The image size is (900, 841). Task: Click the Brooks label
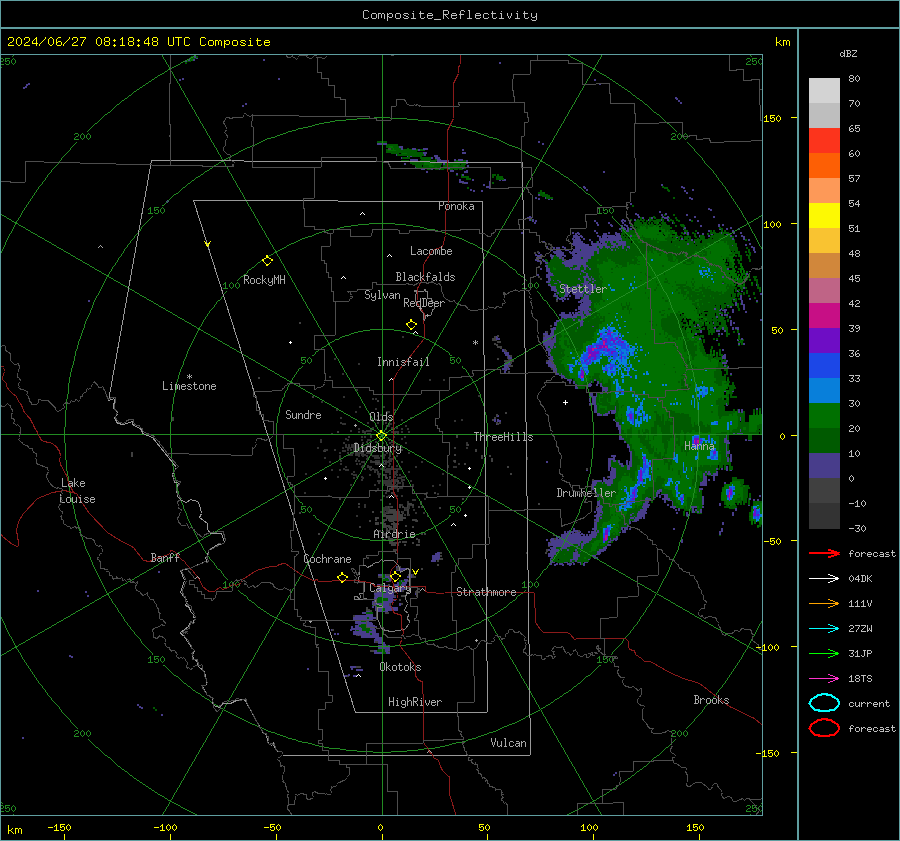711,700
